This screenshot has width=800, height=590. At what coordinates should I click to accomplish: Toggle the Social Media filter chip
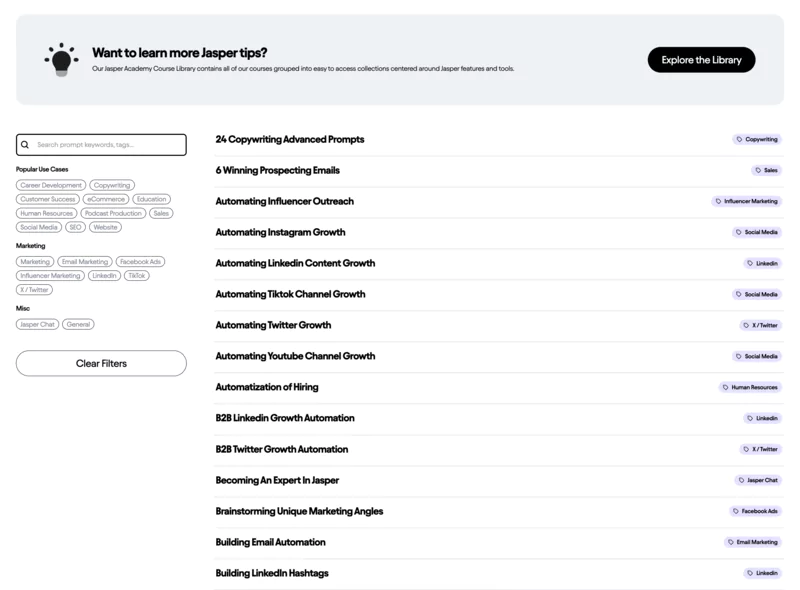tap(39, 227)
